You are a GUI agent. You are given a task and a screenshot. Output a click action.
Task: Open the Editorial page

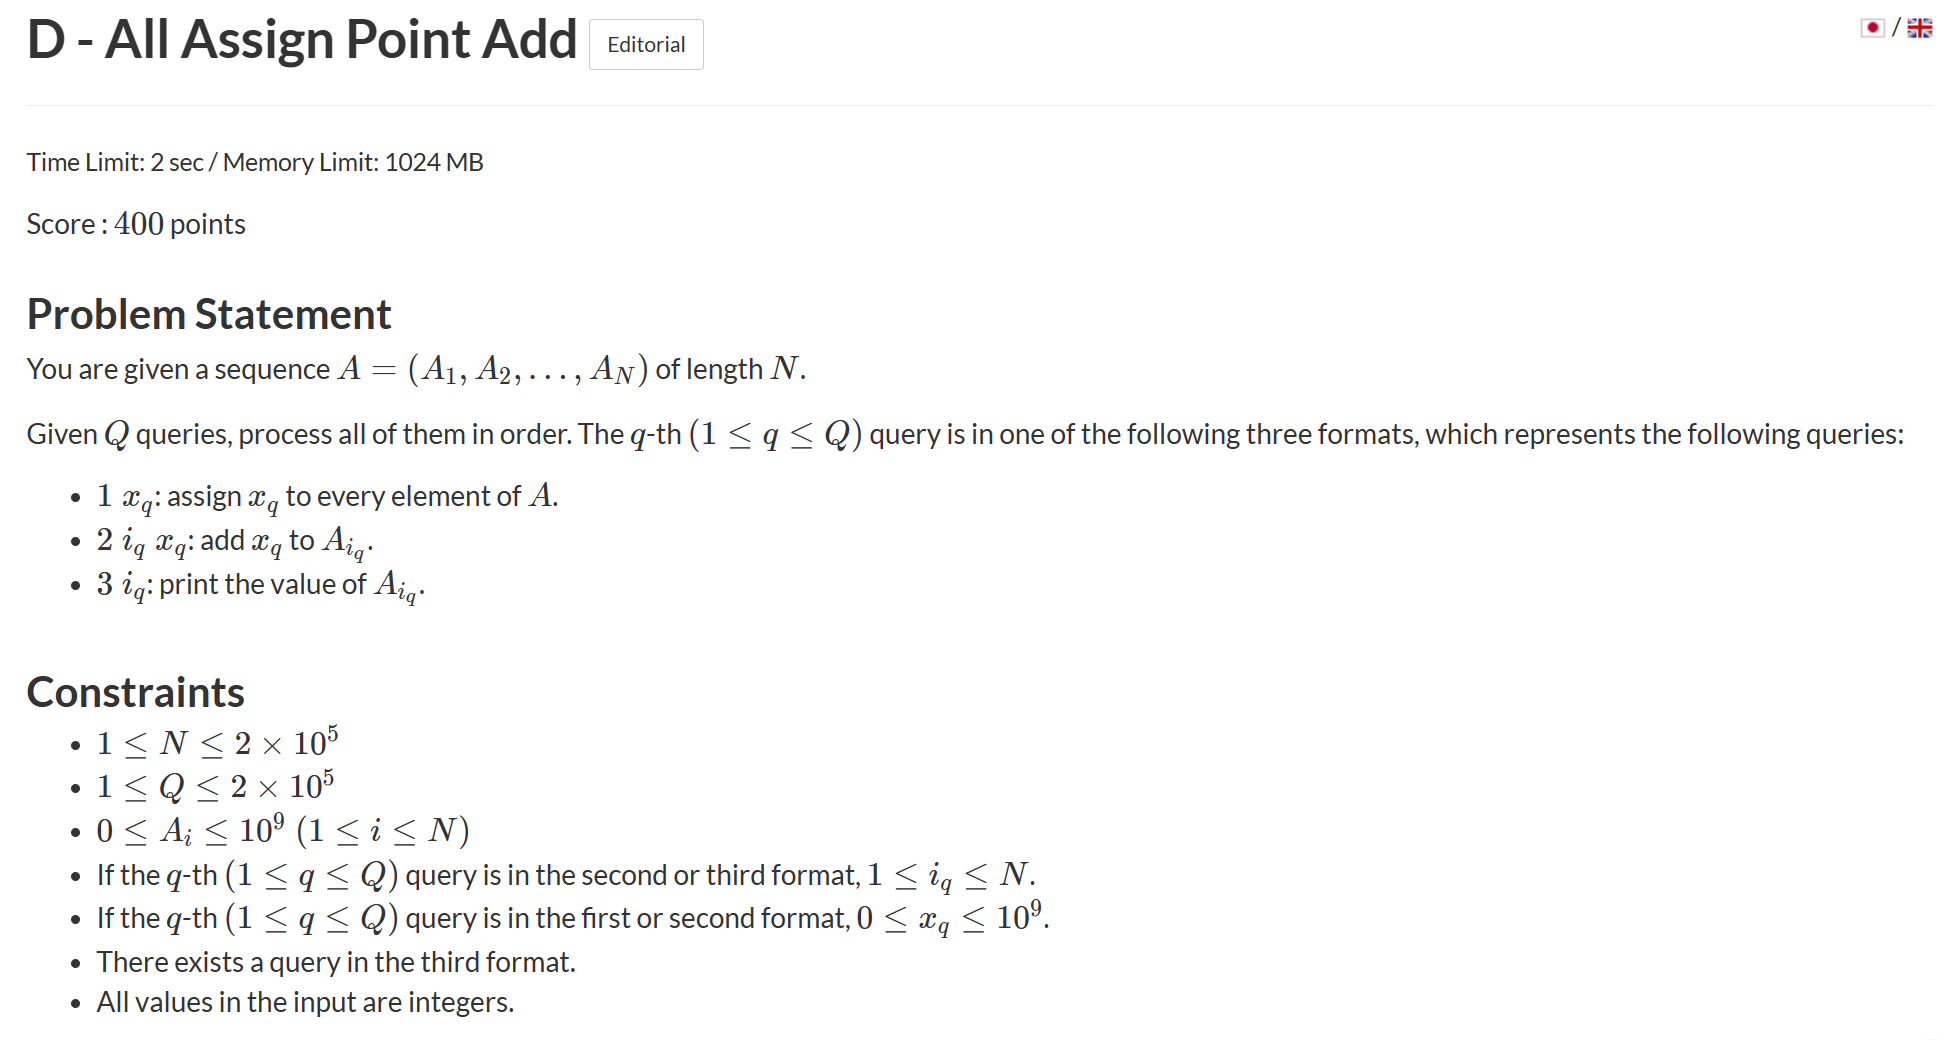(646, 45)
